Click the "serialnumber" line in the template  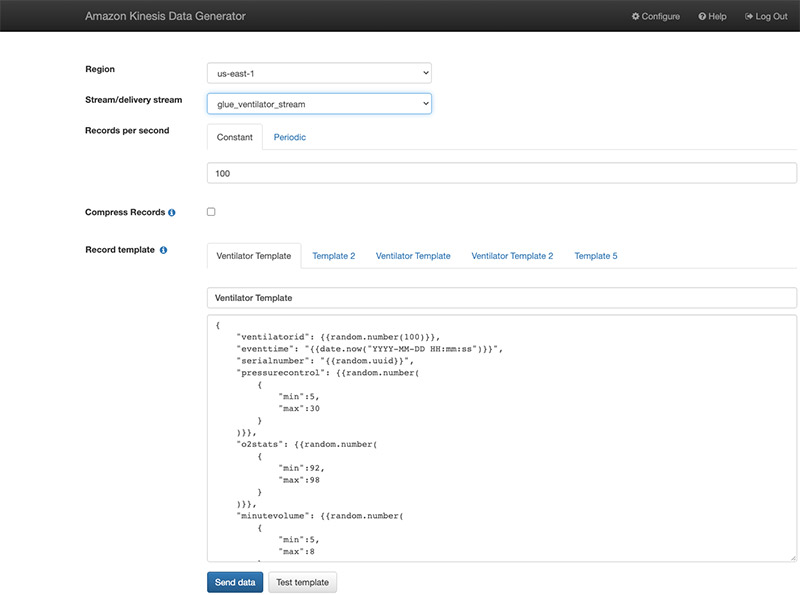click(x=325, y=361)
